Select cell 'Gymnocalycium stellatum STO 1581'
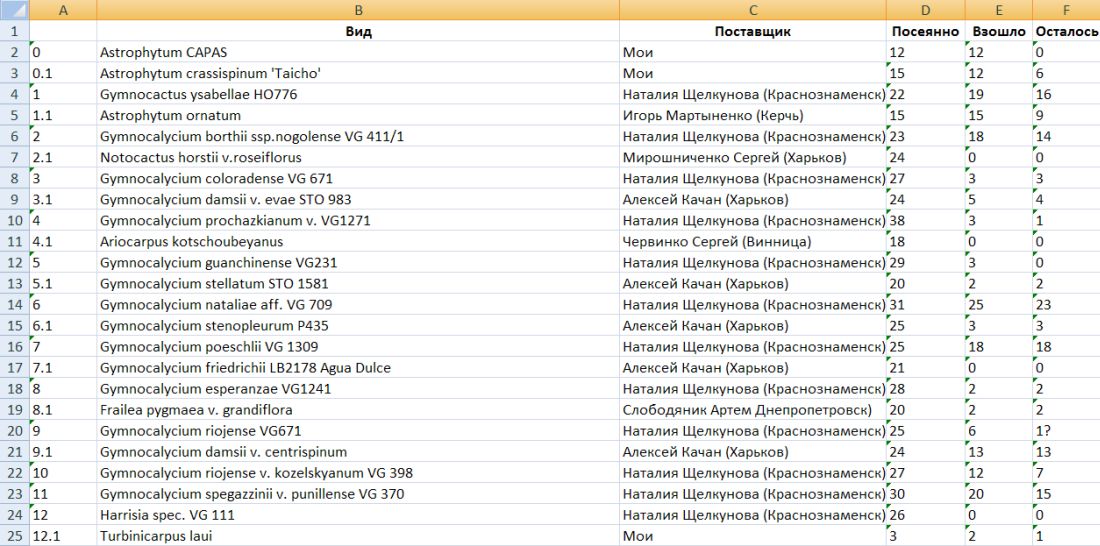The image size is (1100, 546). pos(358,284)
